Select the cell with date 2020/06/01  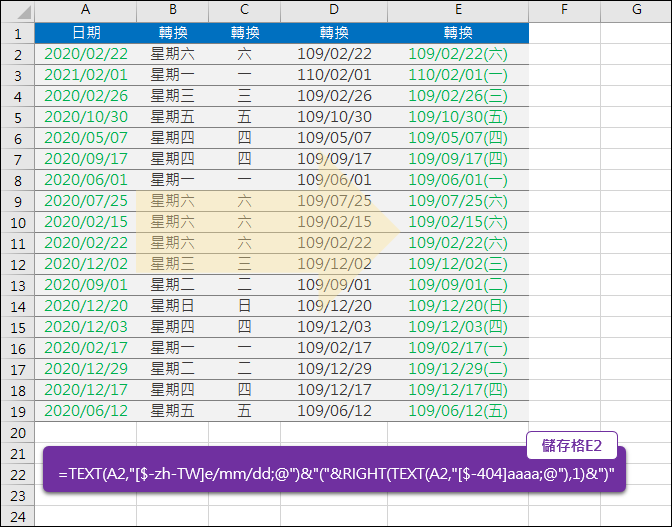86,180
